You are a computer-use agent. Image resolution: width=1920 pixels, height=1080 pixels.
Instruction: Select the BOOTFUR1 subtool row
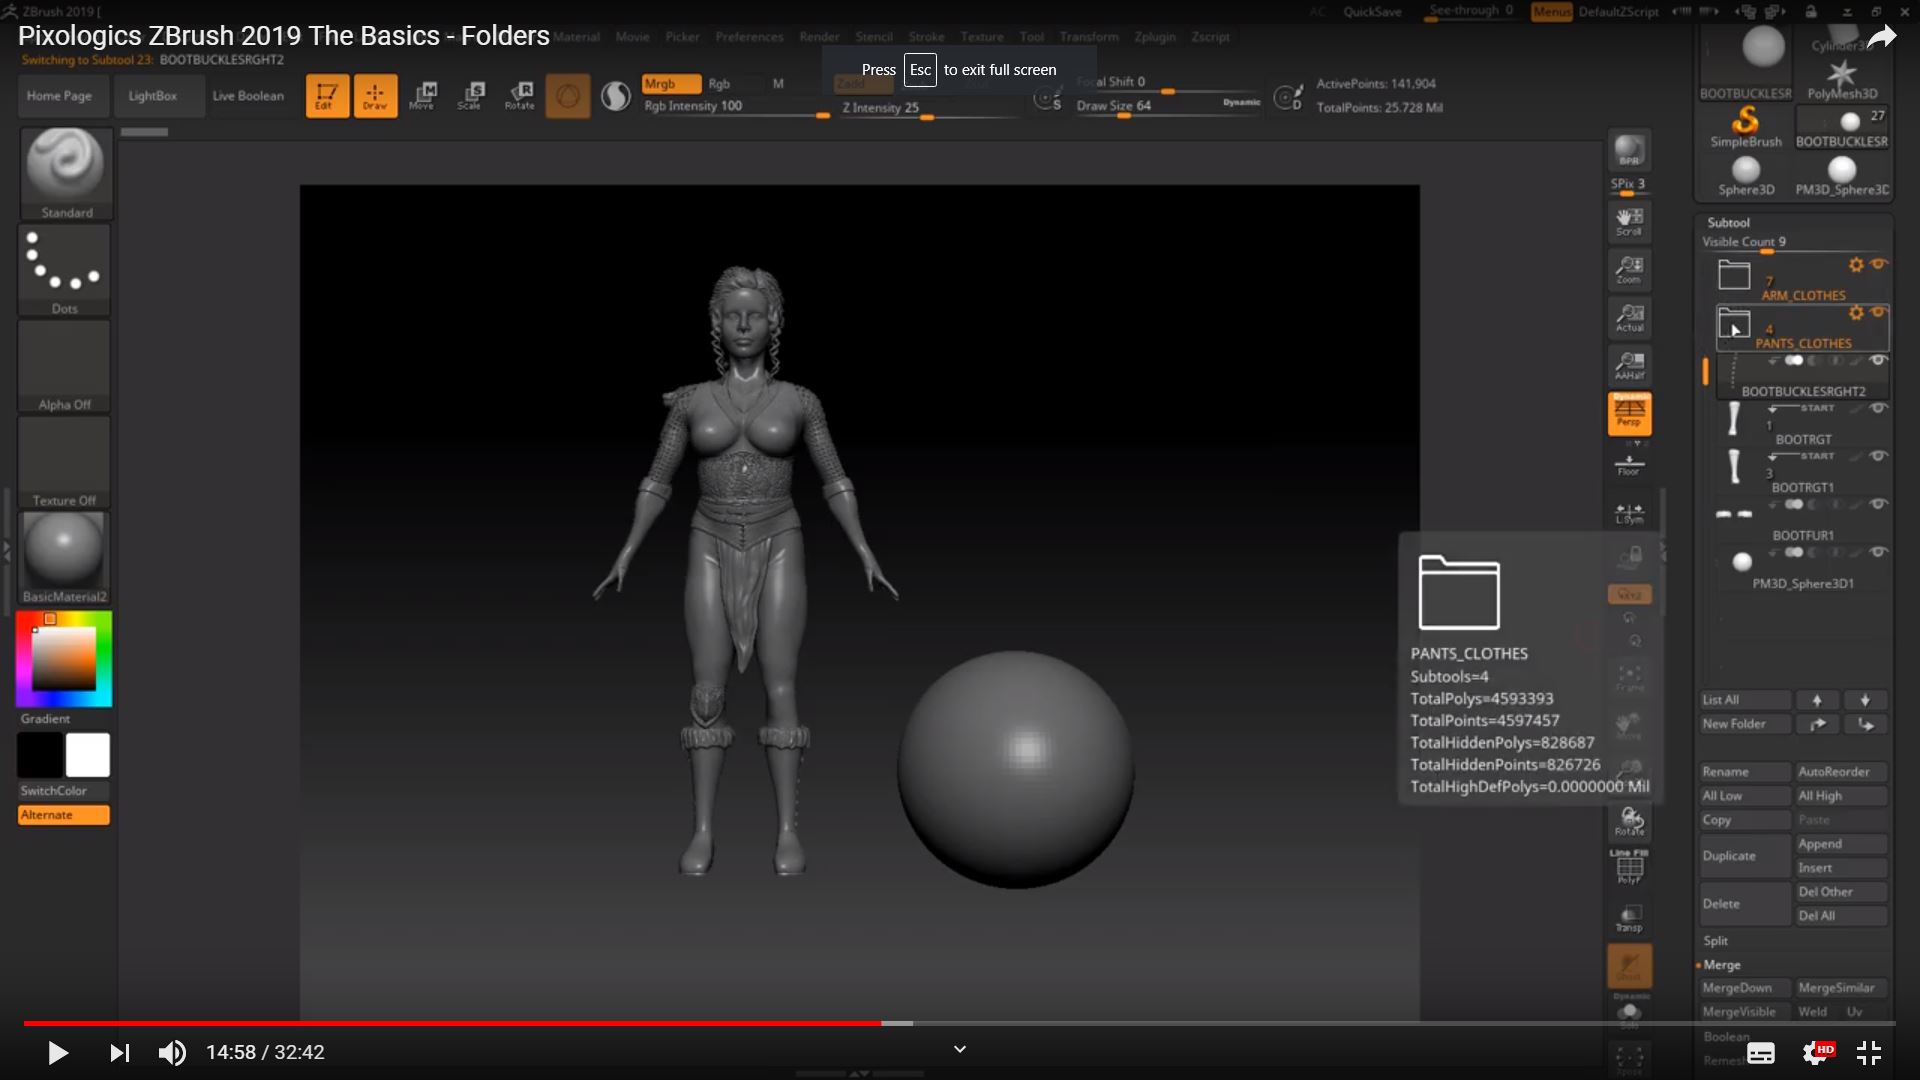pos(1803,520)
